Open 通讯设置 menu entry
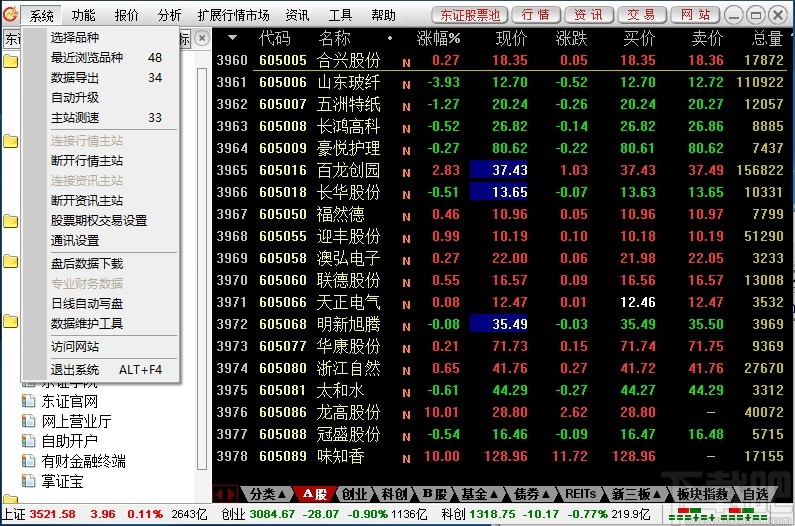The height and width of the screenshot is (526, 795). click(100, 240)
